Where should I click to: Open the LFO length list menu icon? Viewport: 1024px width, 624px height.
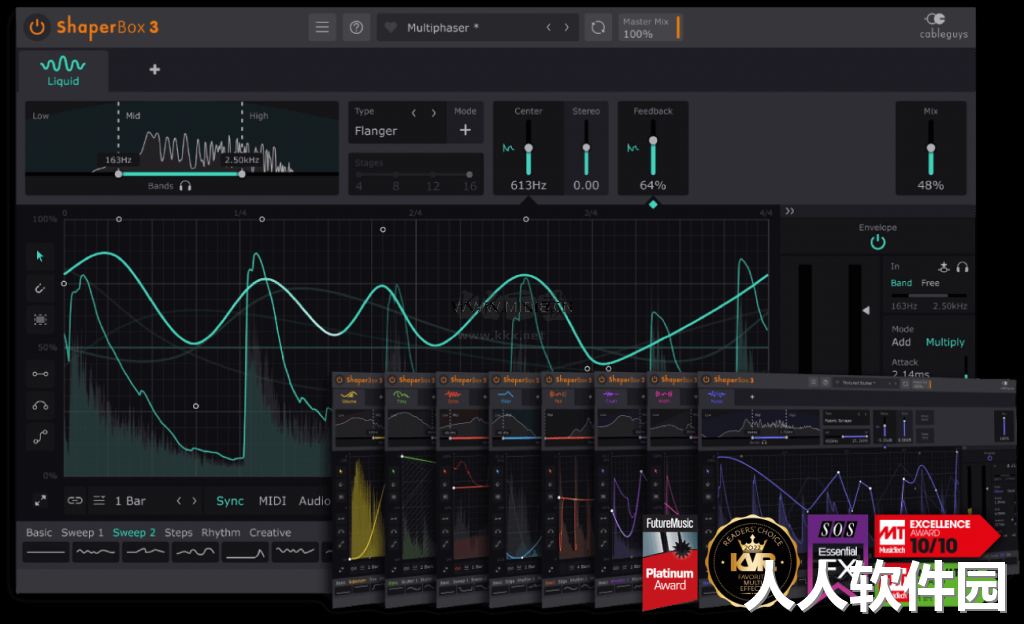point(99,501)
